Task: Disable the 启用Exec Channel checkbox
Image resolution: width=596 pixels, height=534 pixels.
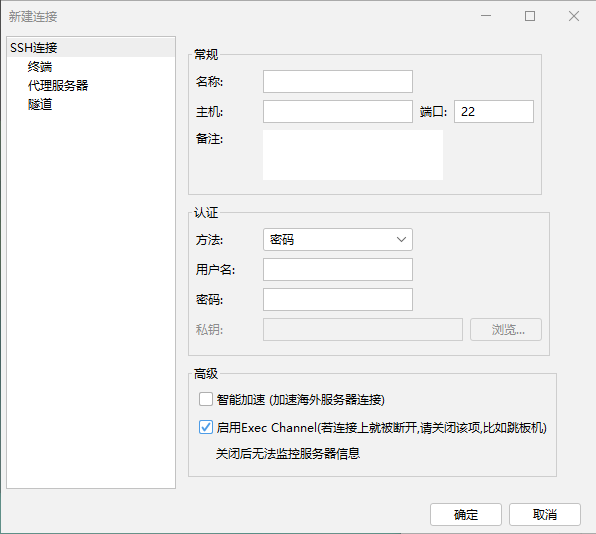Action: (x=206, y=428)
